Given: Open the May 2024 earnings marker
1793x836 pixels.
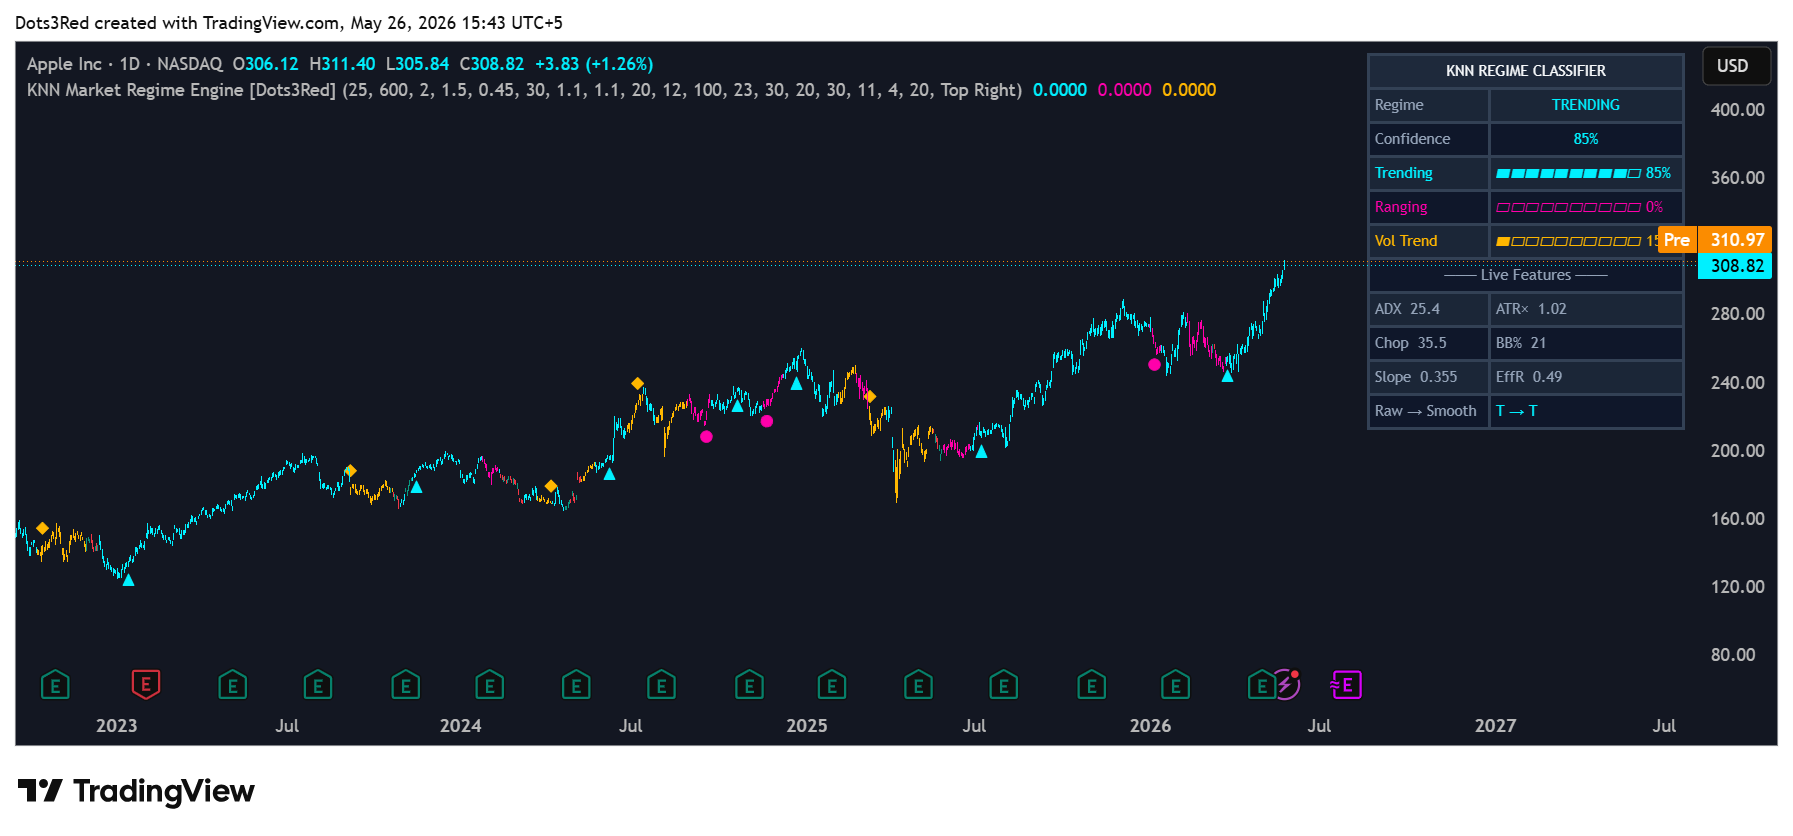Looking at the screenshot, I should click(x=576, y=685).
